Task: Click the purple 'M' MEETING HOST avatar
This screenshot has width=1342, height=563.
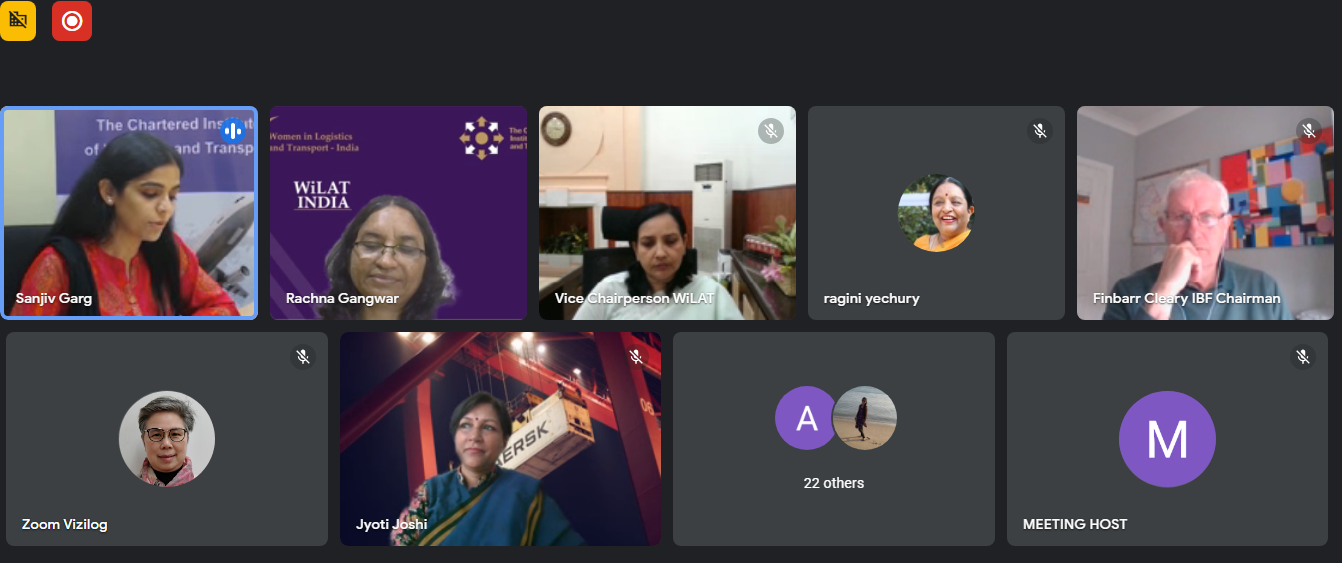Action: 1167,439
